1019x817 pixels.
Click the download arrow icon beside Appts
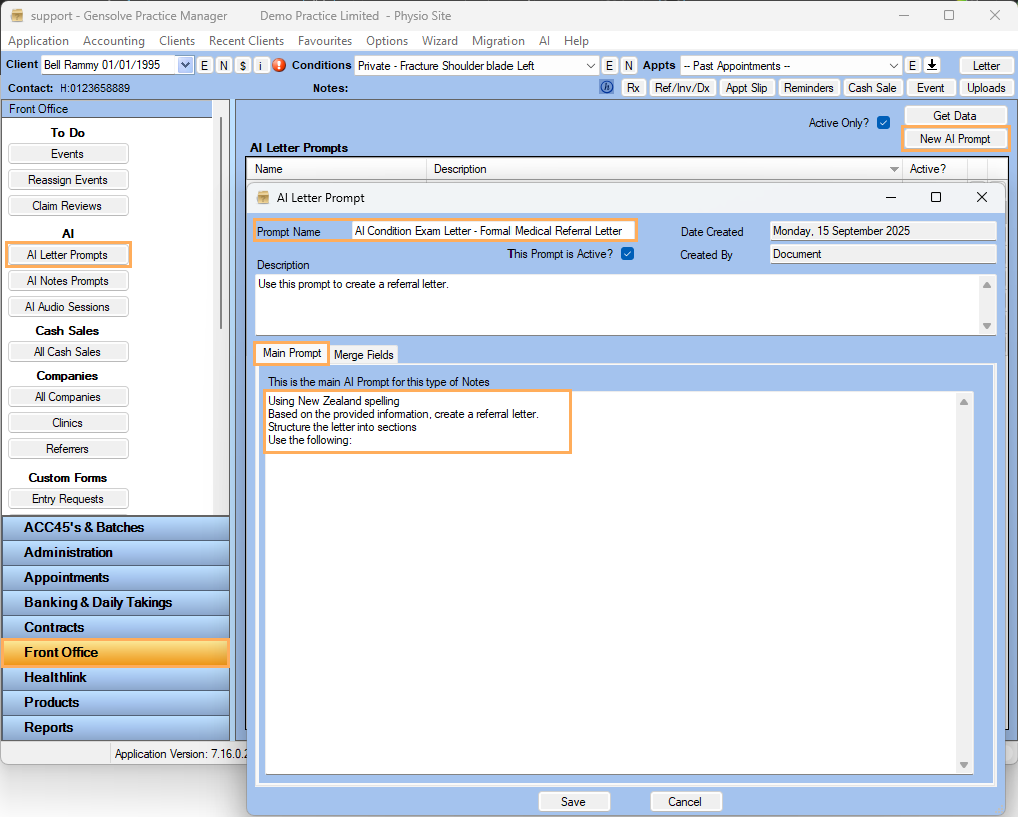[x=932, y=66]
